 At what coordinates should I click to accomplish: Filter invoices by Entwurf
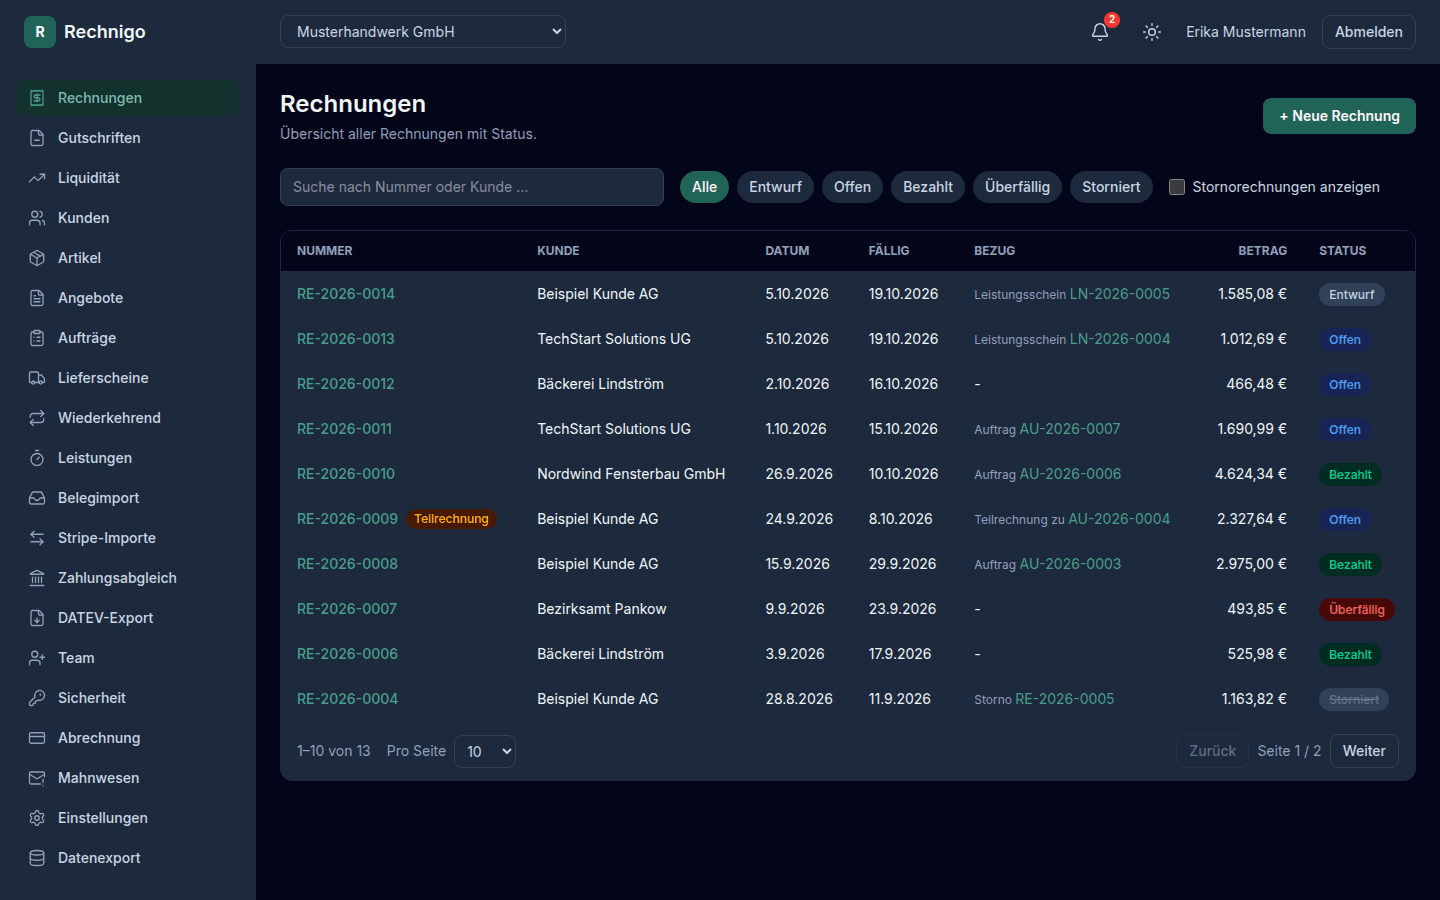775,187
